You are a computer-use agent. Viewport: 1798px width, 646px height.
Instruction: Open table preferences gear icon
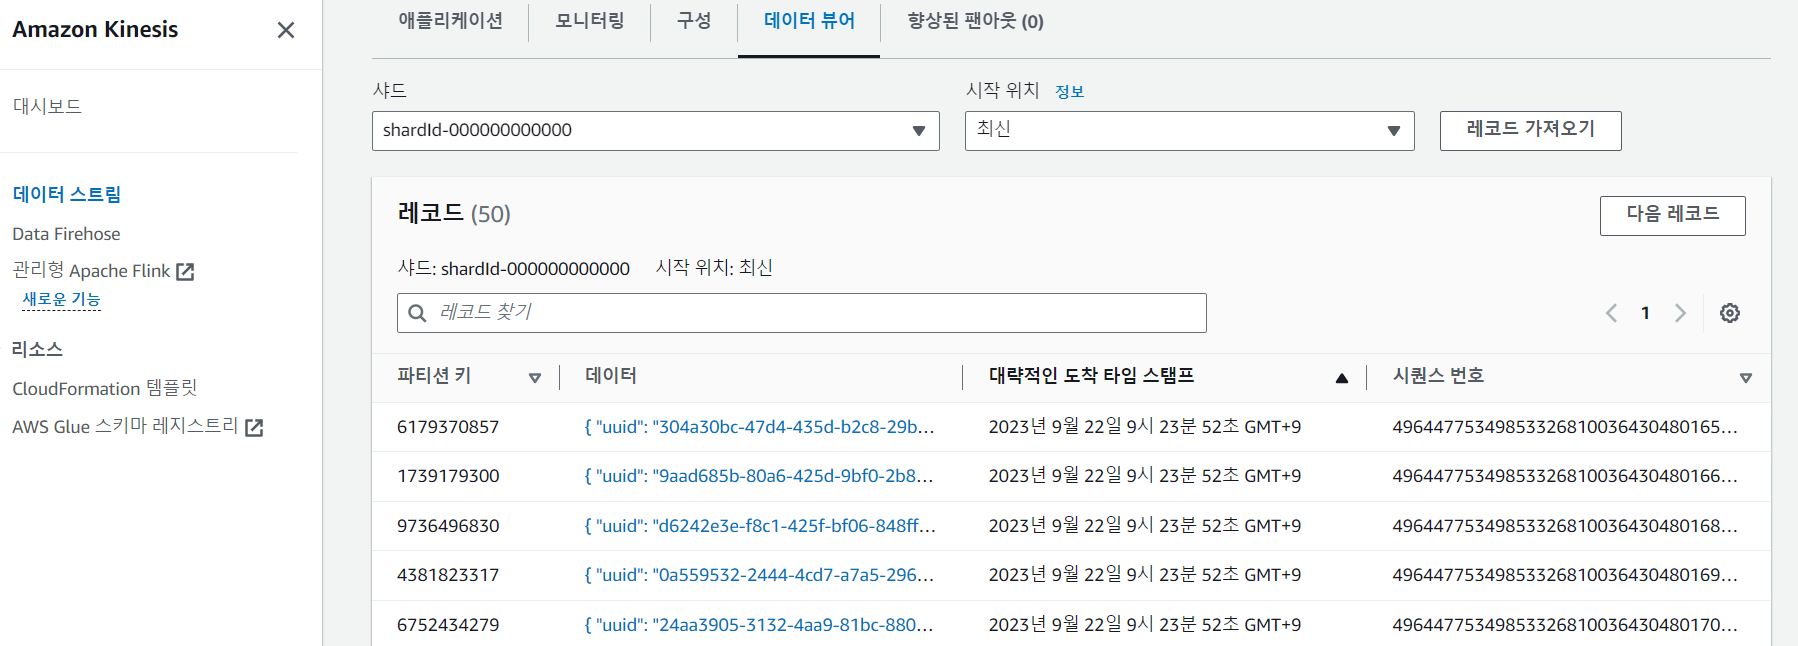[1730, 313]
